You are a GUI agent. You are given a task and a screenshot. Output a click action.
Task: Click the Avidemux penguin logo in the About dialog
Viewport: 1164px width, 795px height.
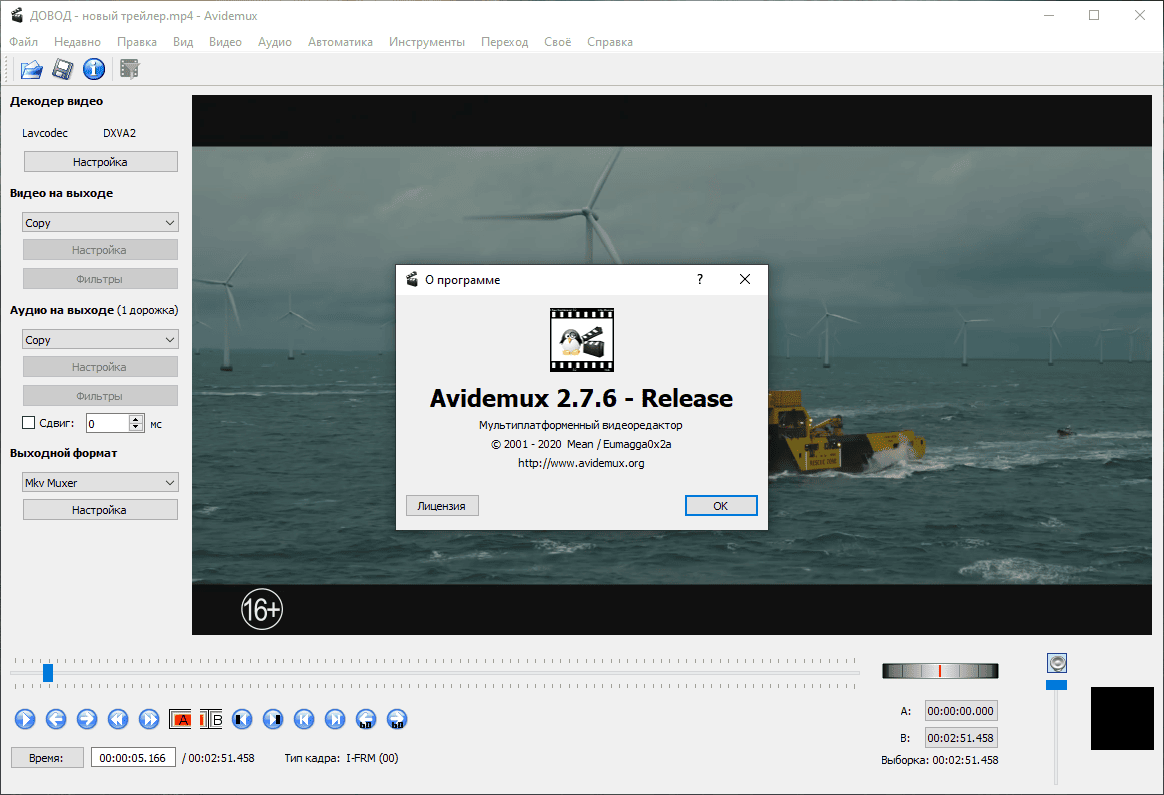(x=582, y=340)
